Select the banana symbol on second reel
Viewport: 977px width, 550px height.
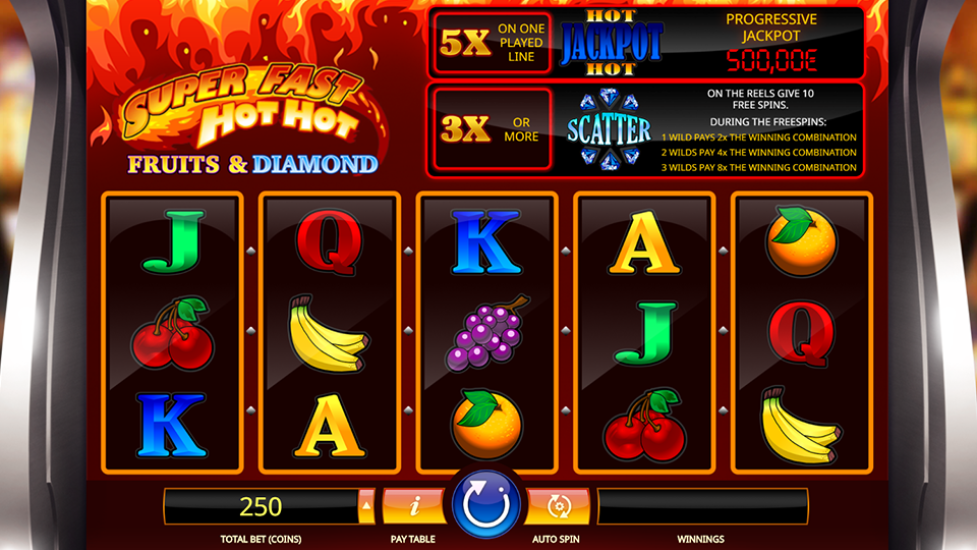[x=328, y=334]
